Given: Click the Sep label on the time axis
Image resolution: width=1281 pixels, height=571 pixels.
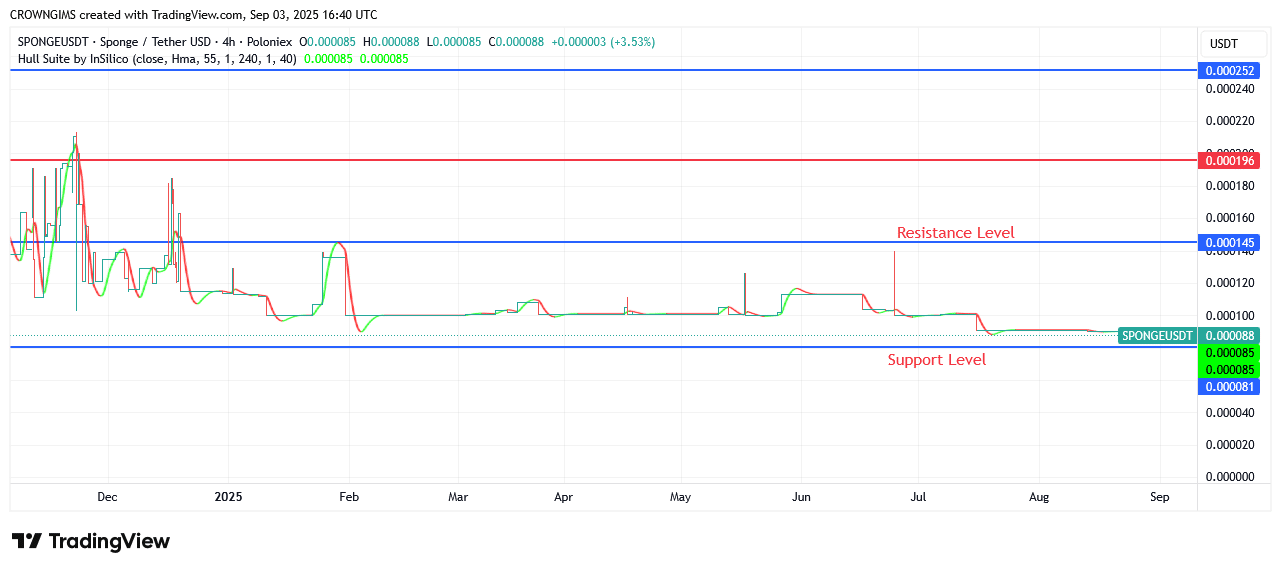Looking at the screenshot, I should coord(1160,497).
